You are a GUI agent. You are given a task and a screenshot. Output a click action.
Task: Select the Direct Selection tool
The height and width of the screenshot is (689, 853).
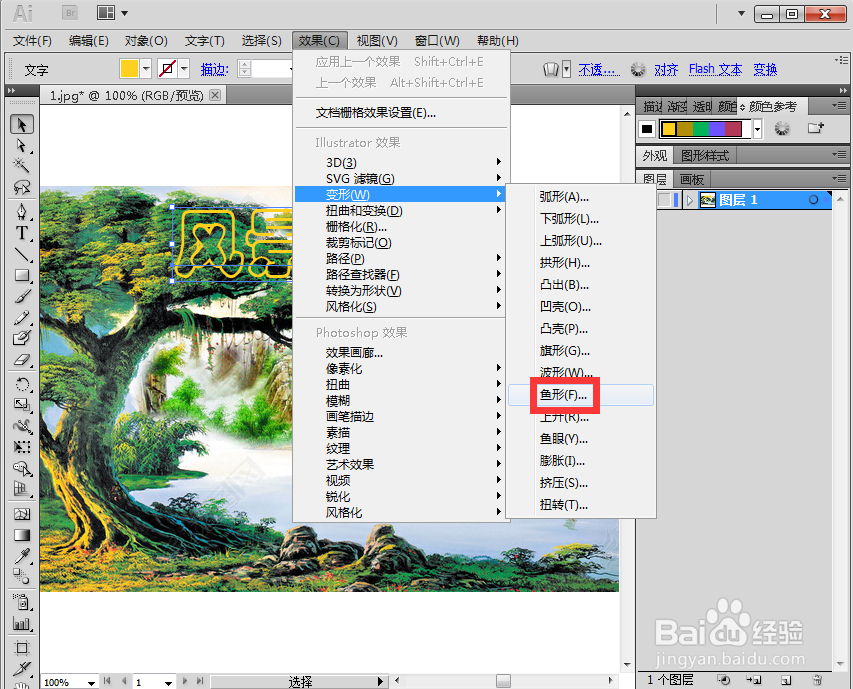[x=22, y=146]
